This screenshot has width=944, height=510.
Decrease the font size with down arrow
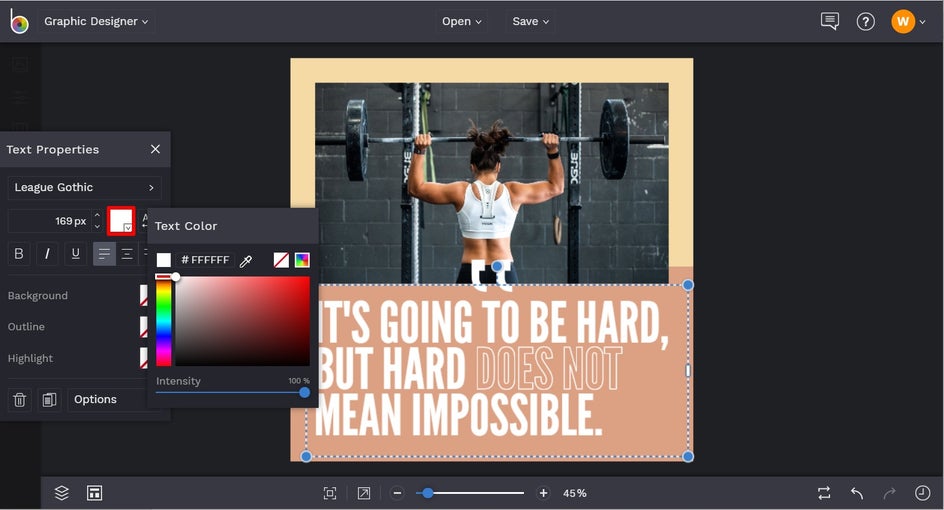[97, 227]
